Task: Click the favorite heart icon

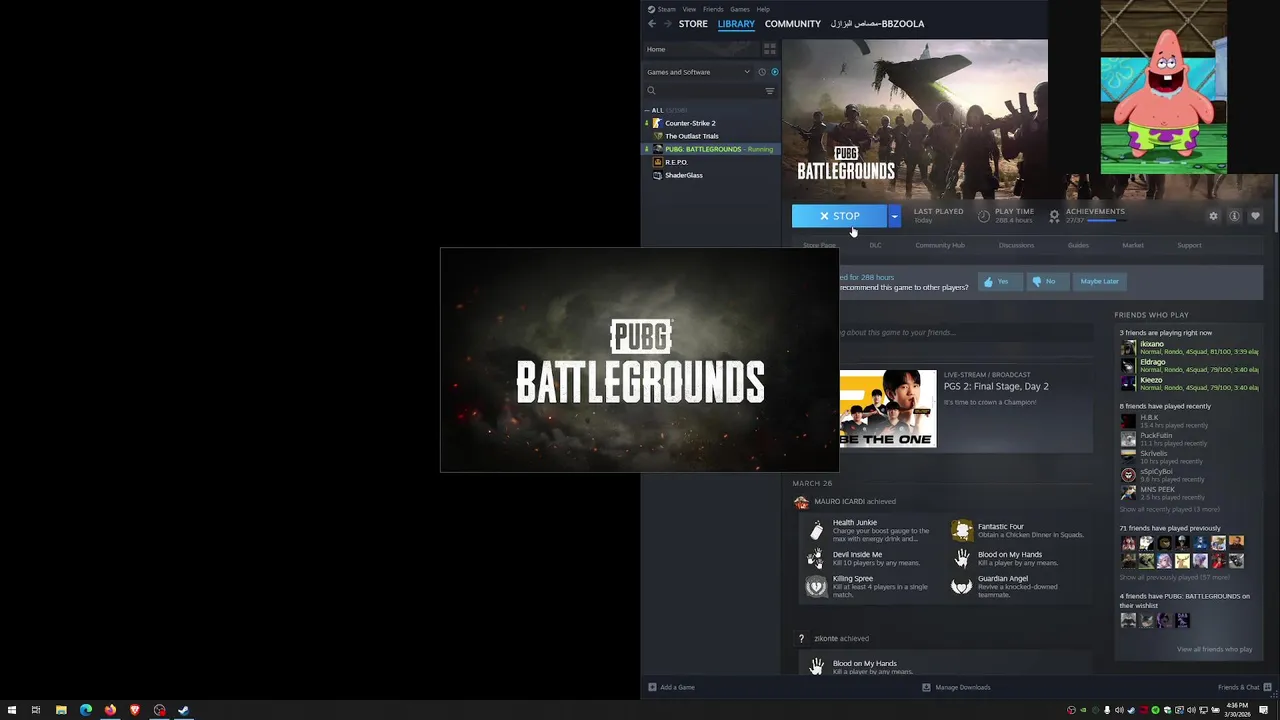Action: [x=1256, y=216]
